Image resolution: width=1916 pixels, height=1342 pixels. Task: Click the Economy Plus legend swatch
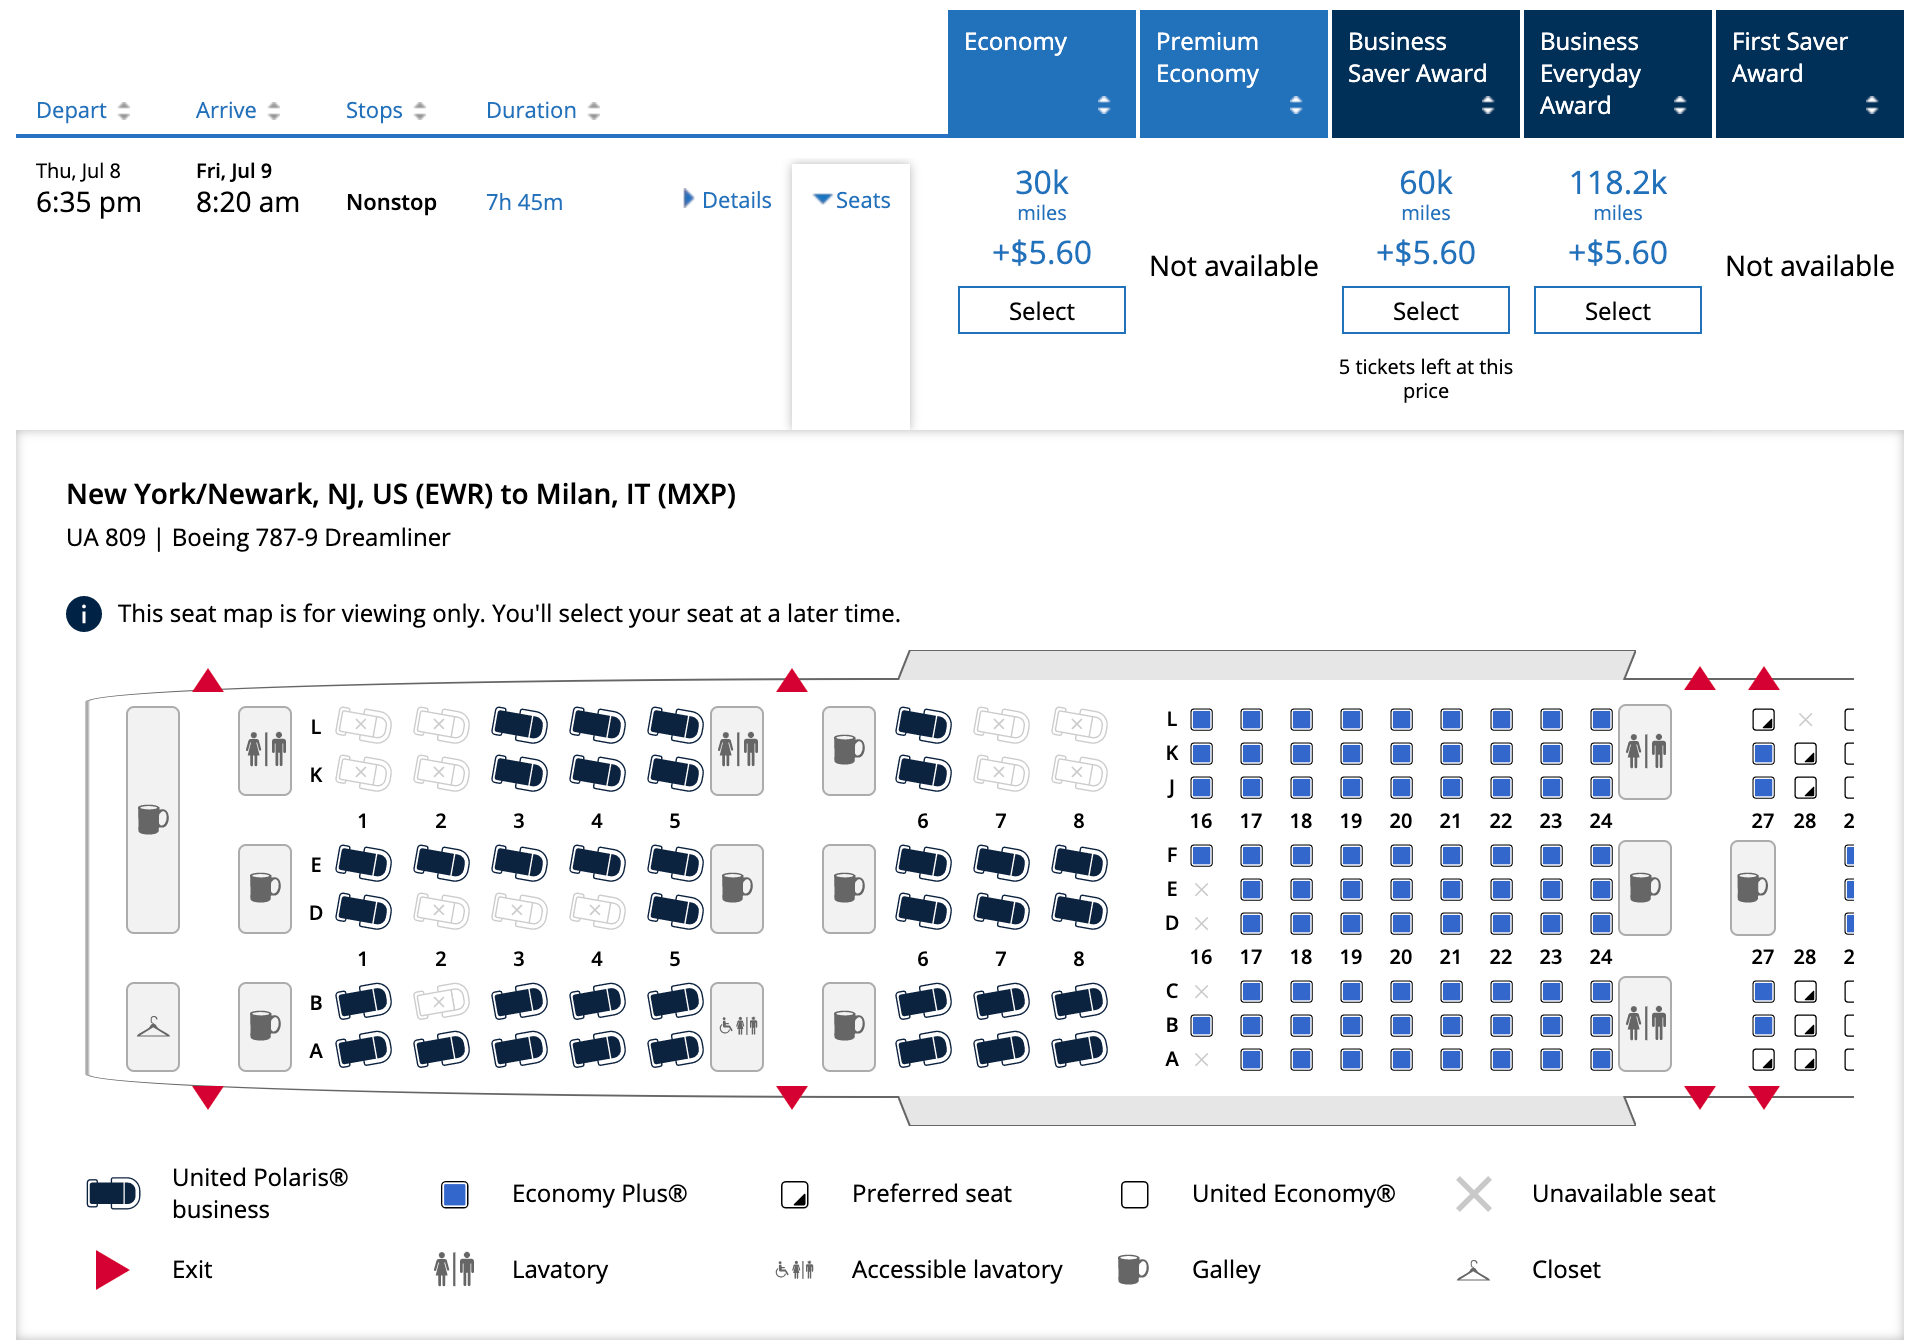point(455,1194)
